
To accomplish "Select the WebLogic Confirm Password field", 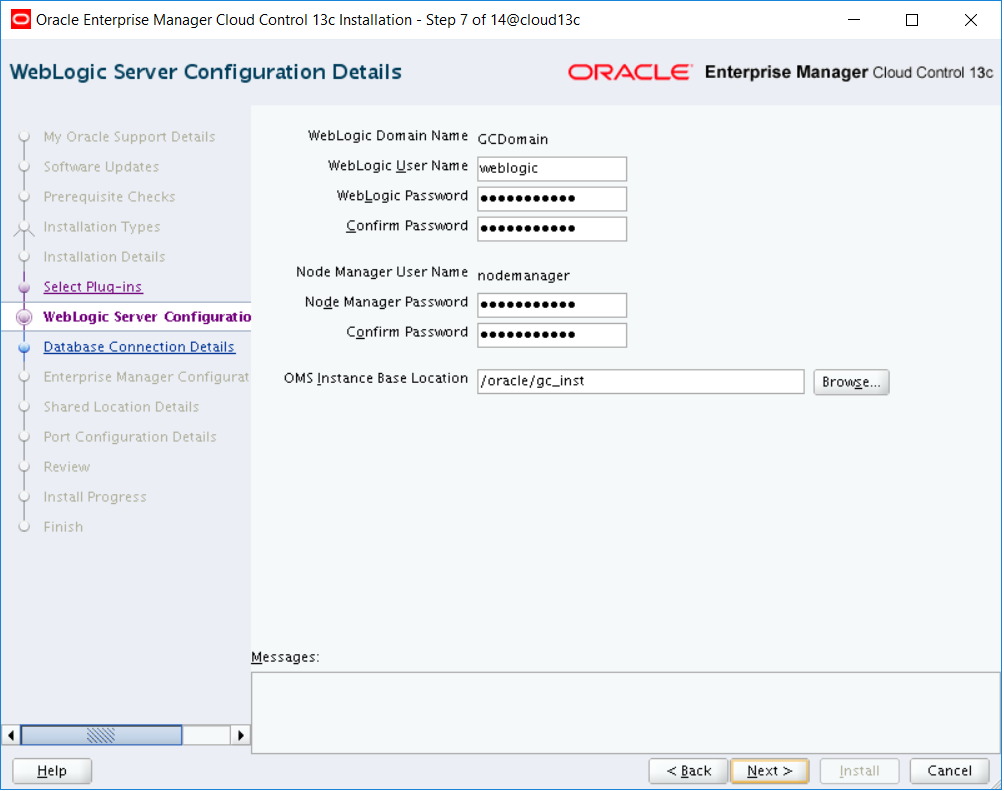I will click(x=552, y=229).
